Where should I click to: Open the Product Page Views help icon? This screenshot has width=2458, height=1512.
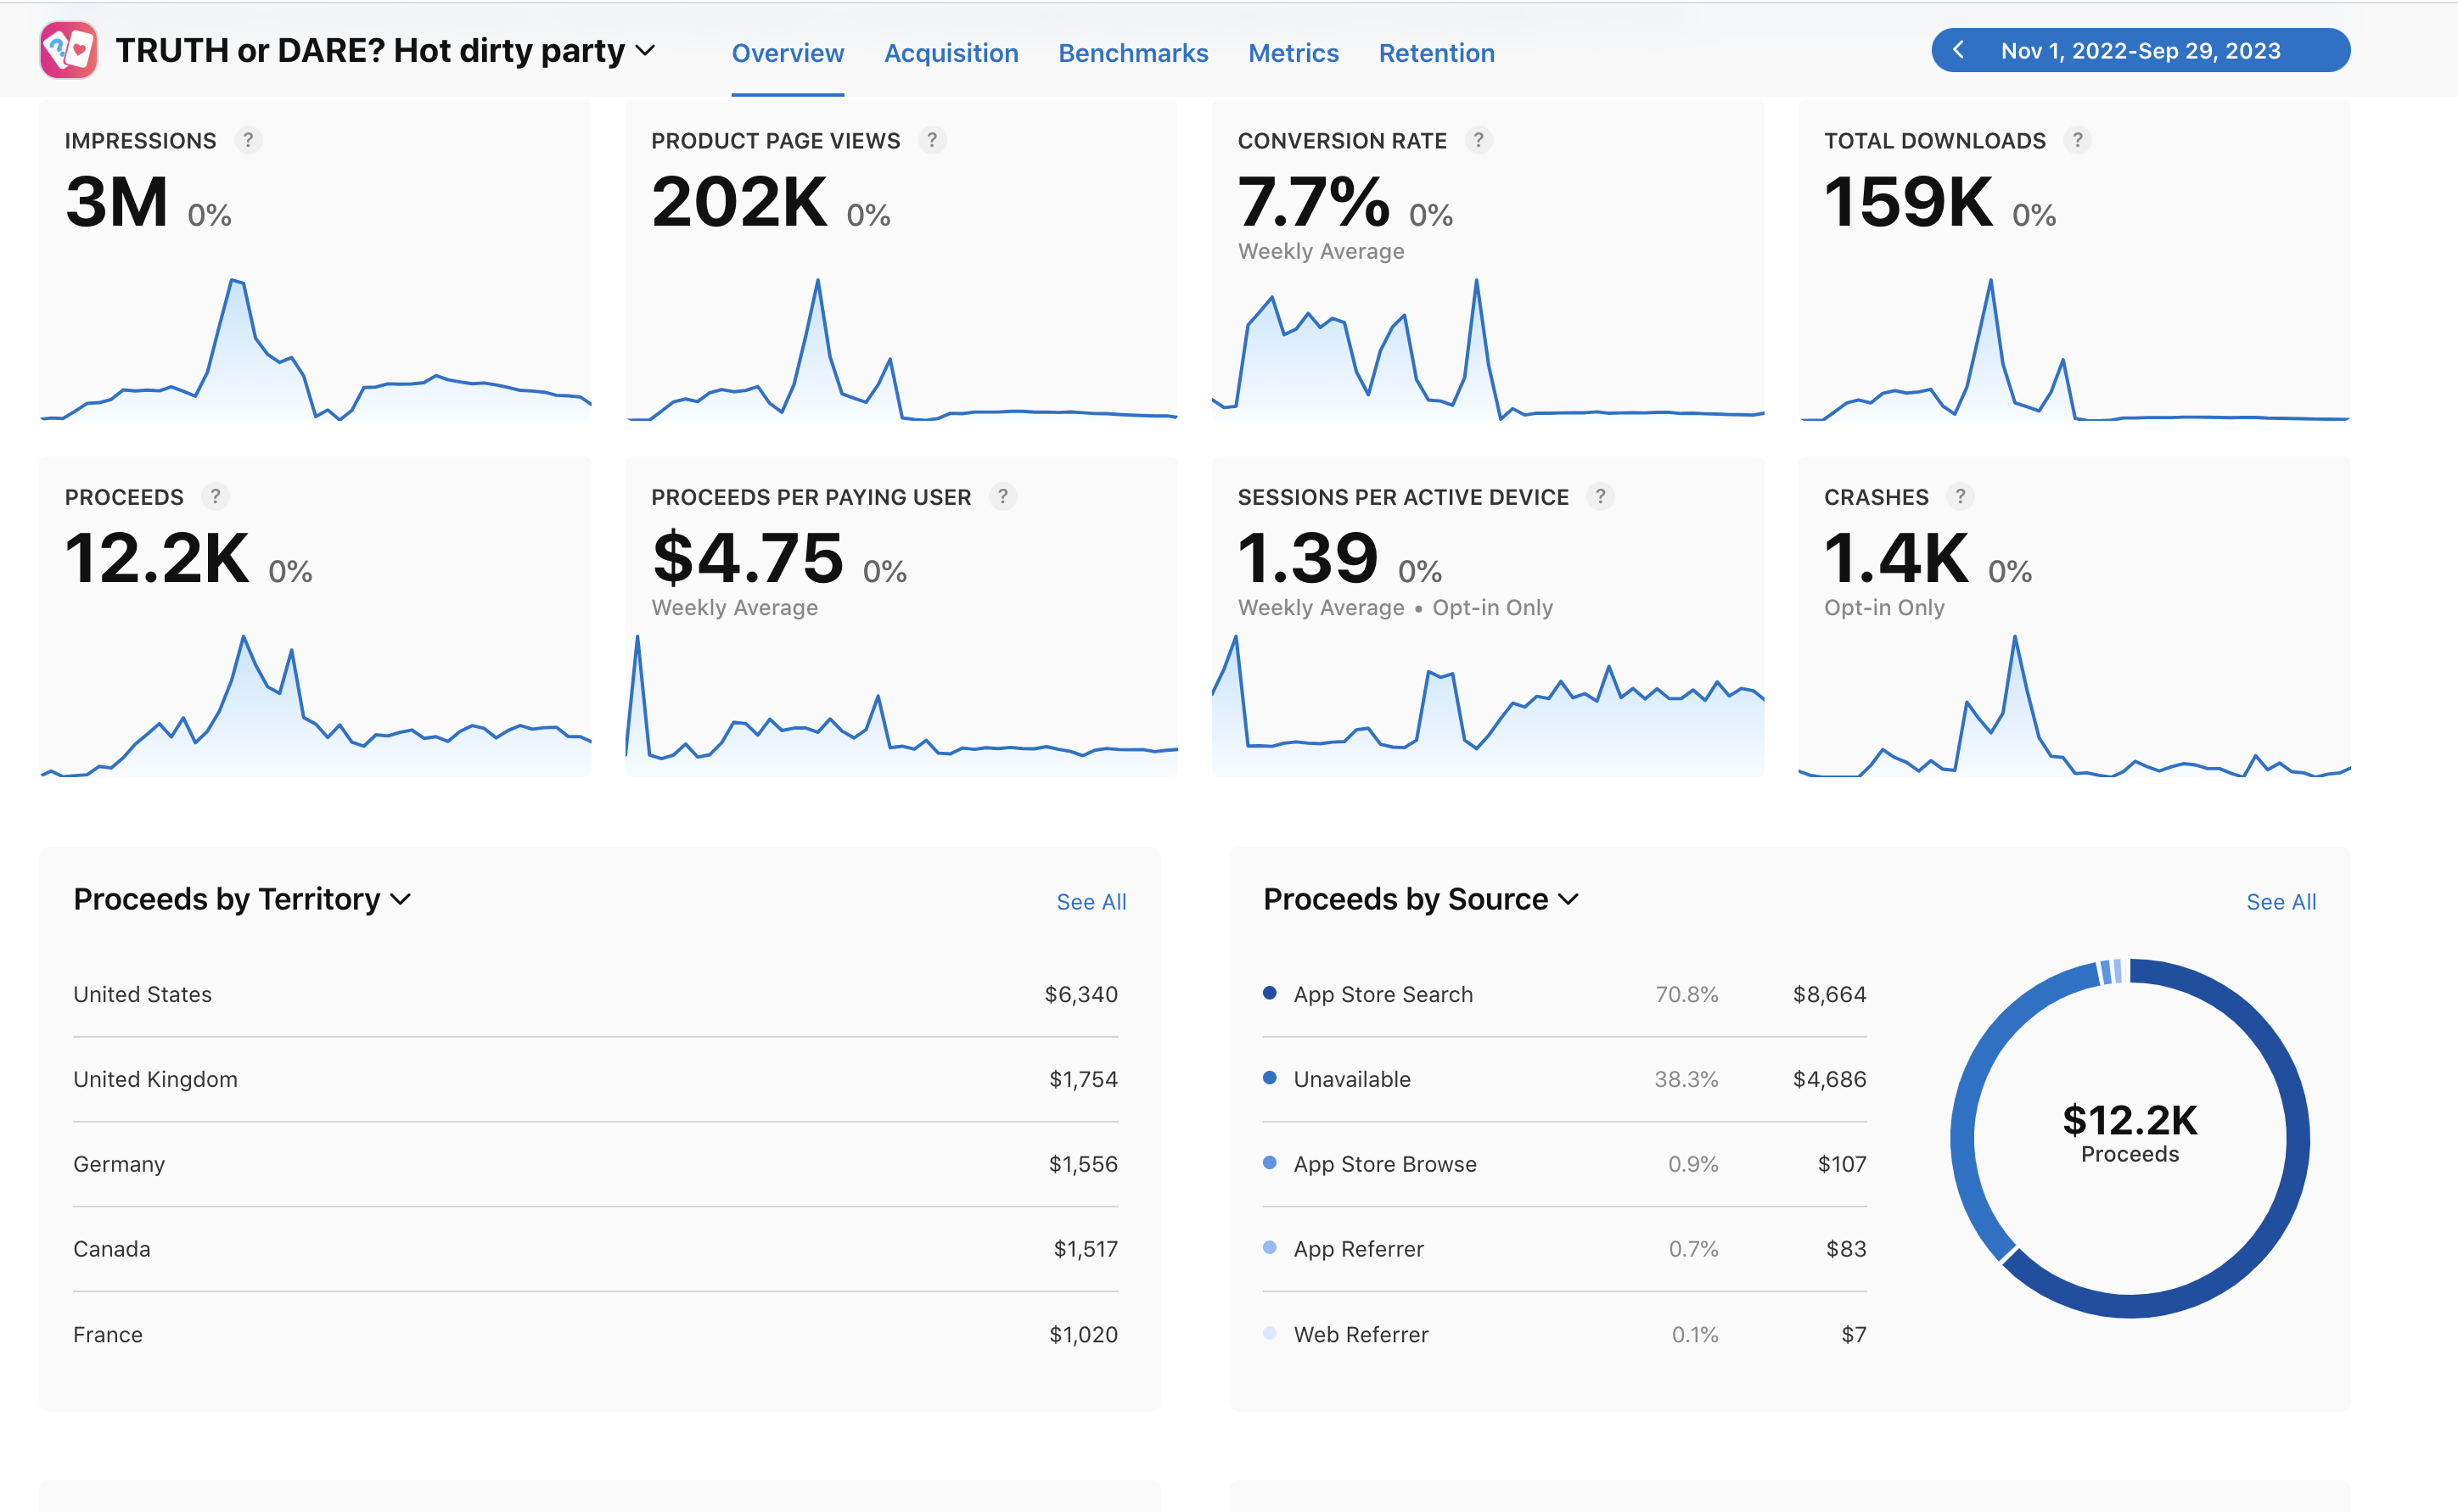[932, 140]
